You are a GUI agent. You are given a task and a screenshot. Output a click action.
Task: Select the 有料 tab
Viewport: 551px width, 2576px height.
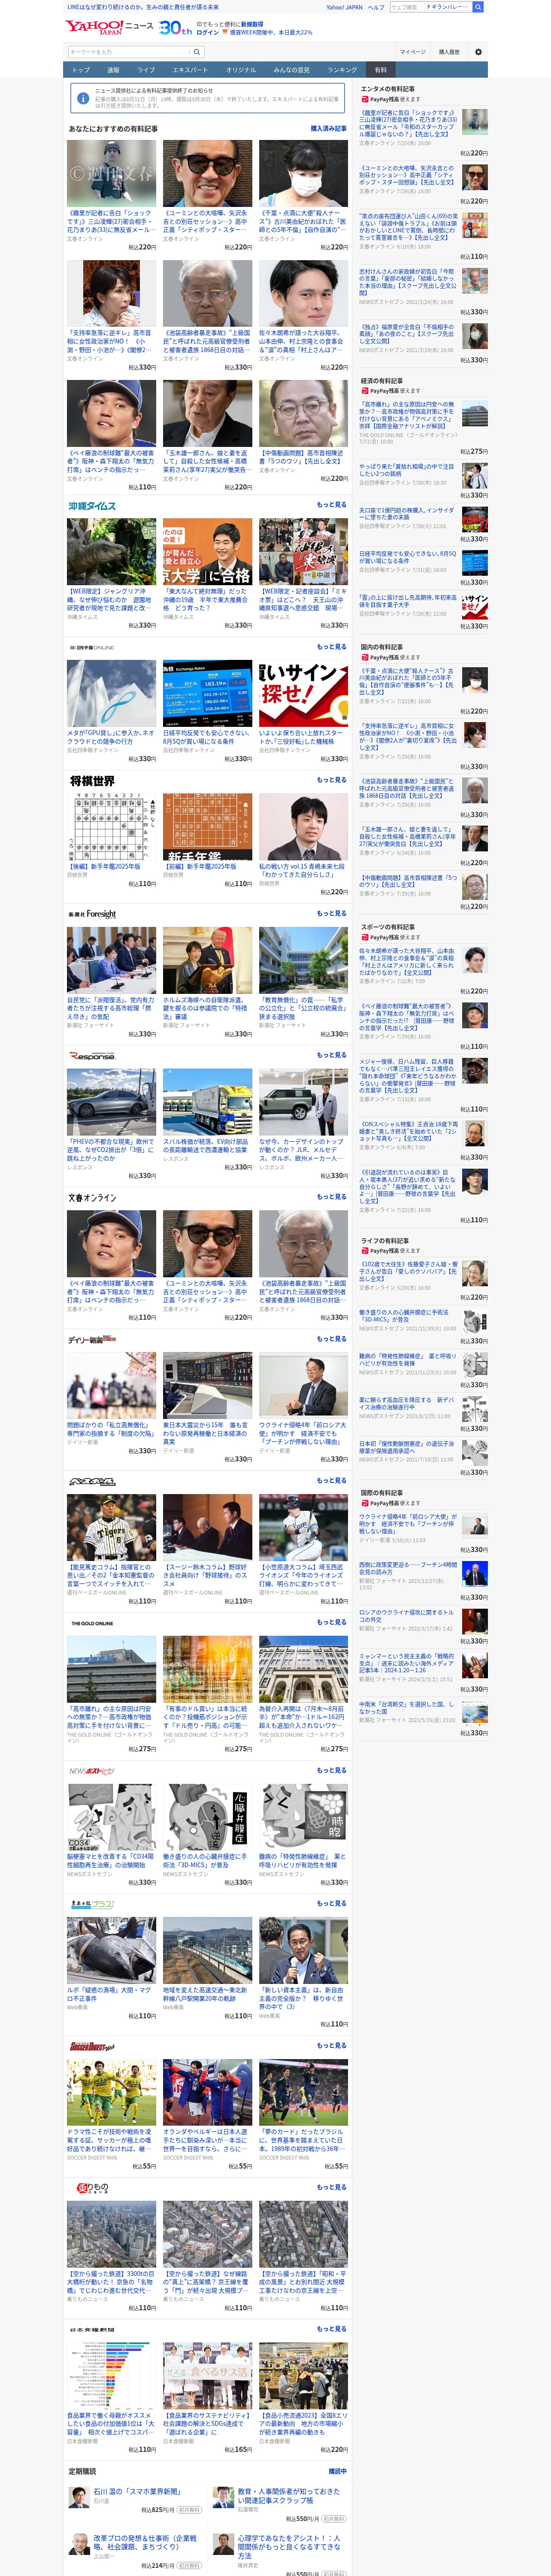[381, 70]
